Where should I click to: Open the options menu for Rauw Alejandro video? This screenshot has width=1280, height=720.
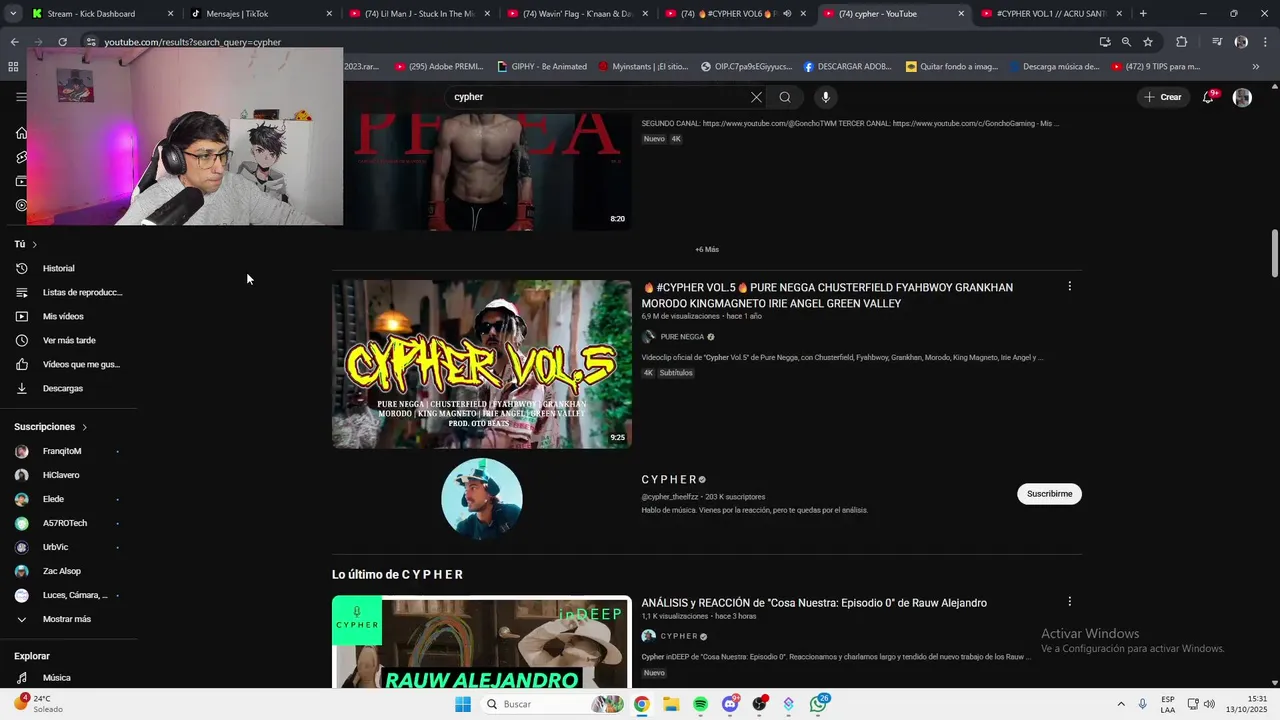point(1069,602)
